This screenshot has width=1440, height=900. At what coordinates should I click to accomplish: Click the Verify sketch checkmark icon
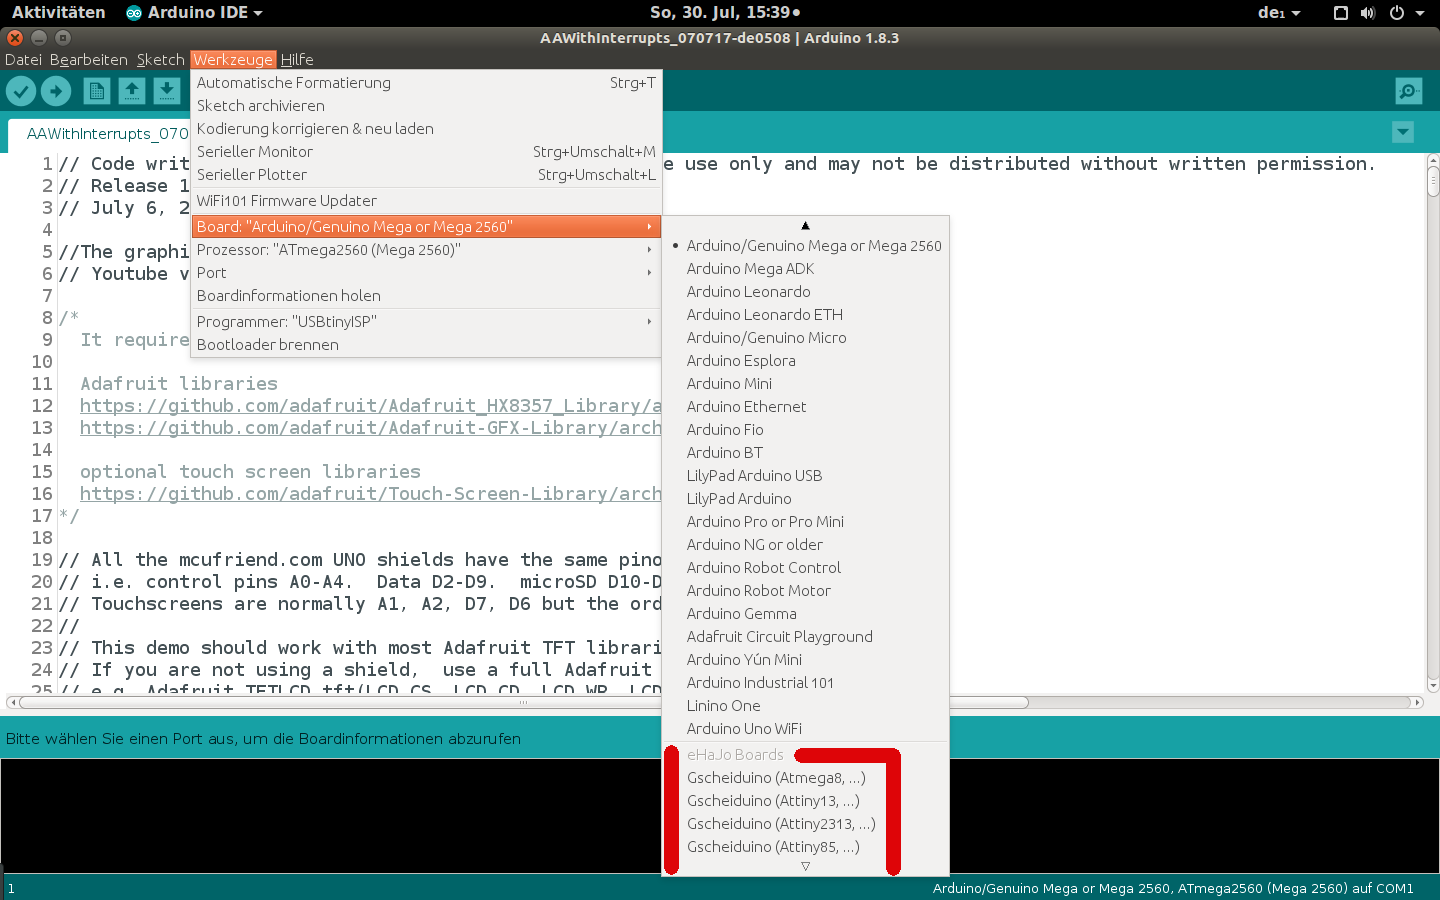tap(21, 91)
